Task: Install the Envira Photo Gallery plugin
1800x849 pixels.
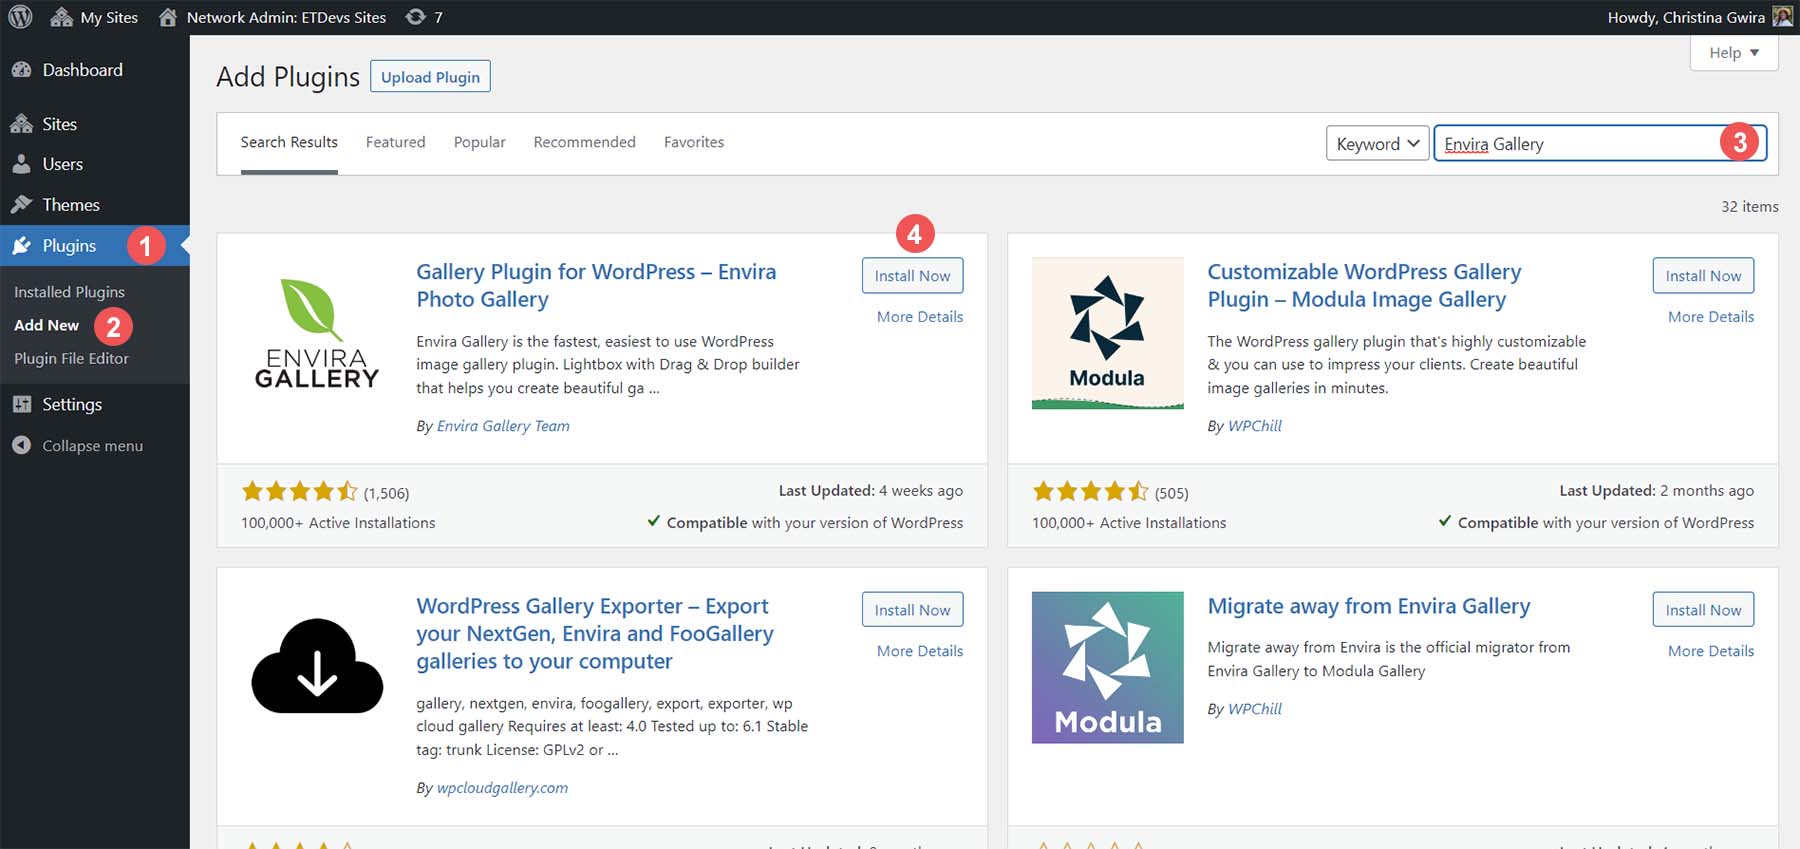Action: tap(912, 276)
